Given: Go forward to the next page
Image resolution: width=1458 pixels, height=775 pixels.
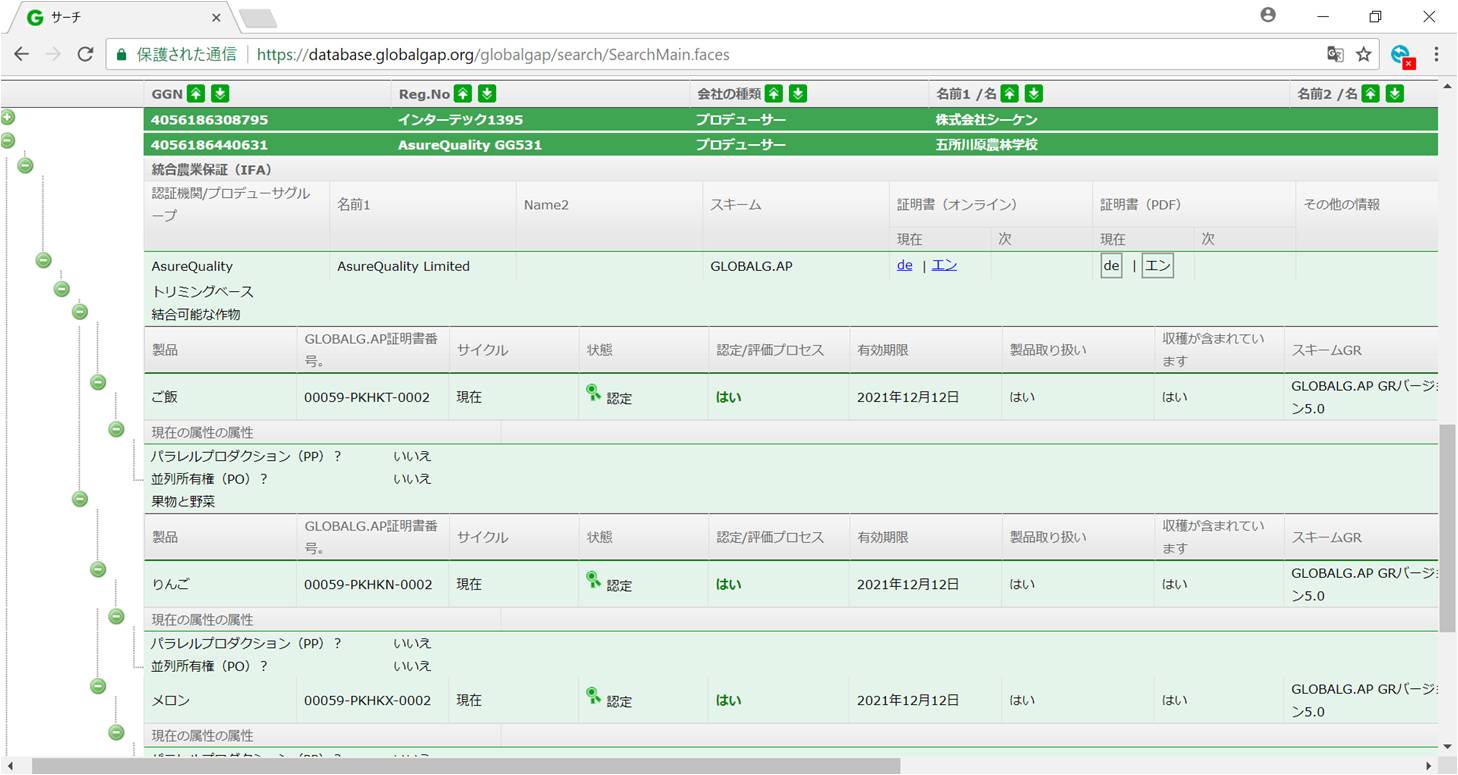Looking at the screenshot, I should pyautogui.click(x=53, y=54).
